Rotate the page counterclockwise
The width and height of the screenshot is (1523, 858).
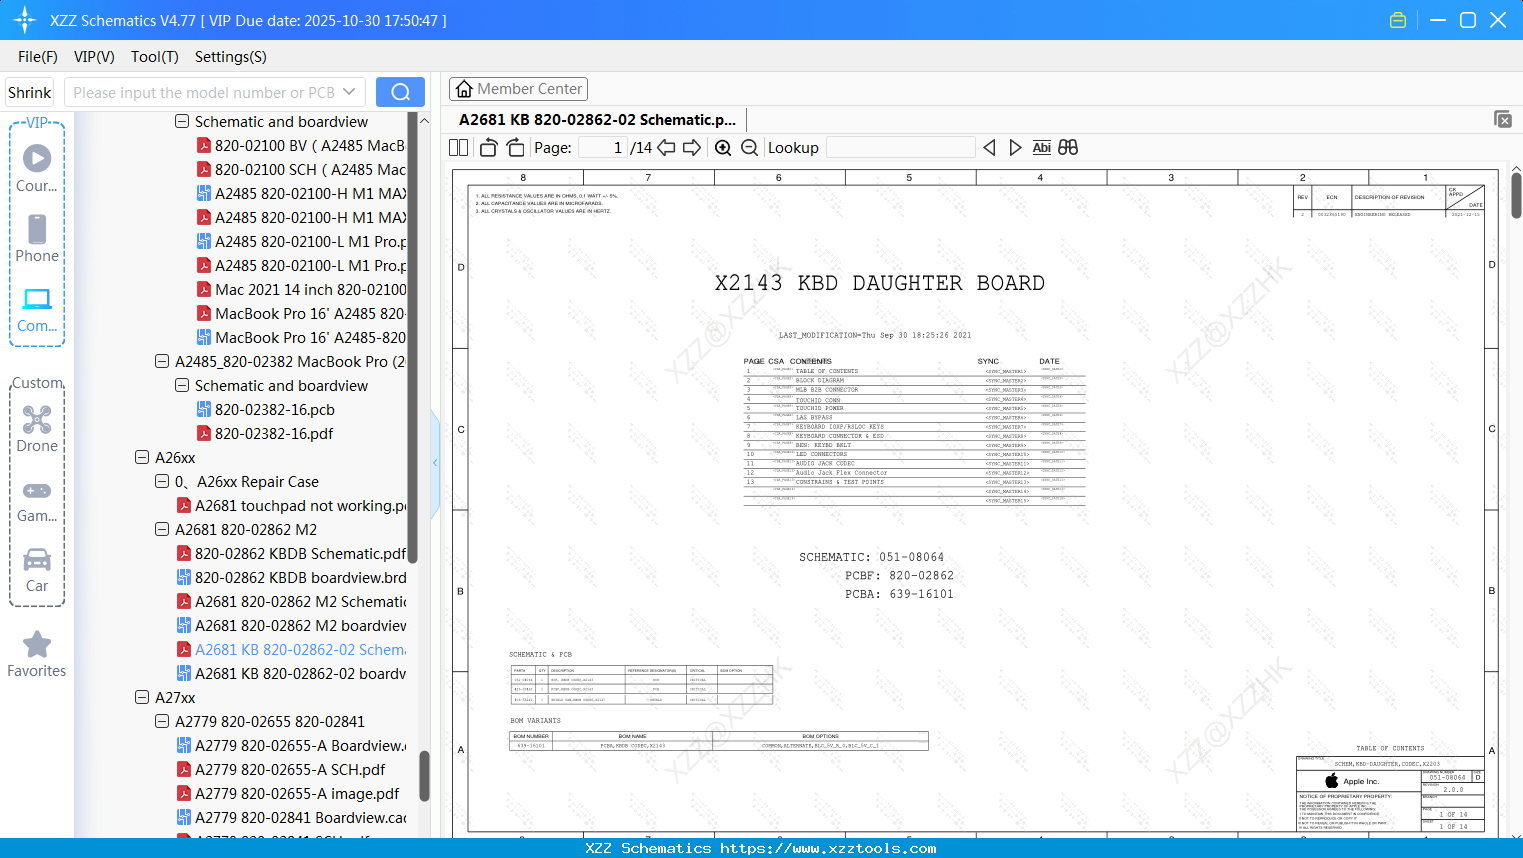coord(489,148)
